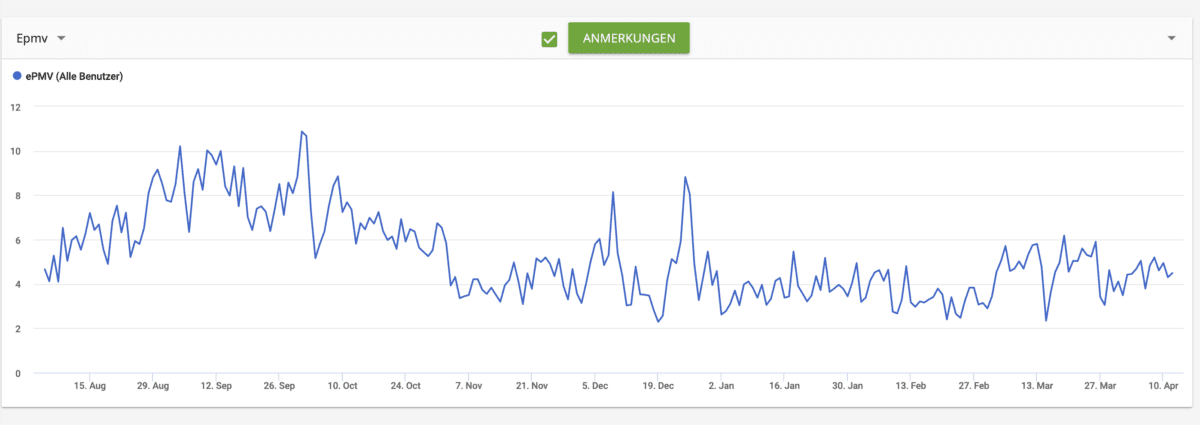Click the 10. Apr date label
Viewport: 1200px width, 425px height.
(x=1162, y=385)
